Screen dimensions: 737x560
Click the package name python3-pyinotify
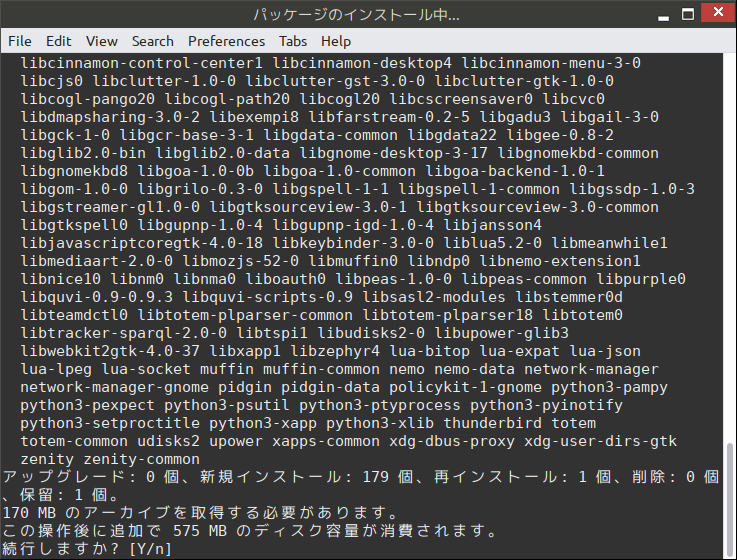546,405
